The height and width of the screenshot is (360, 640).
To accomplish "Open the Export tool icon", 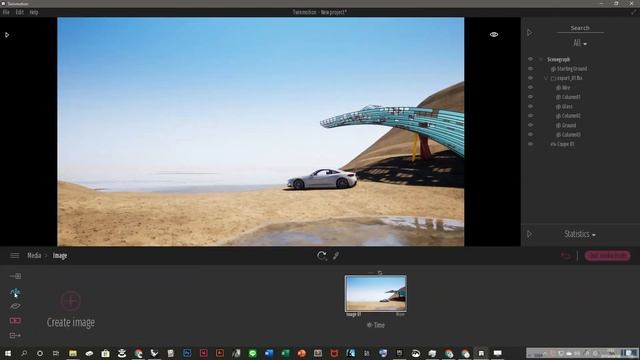I will pos(15,336).
